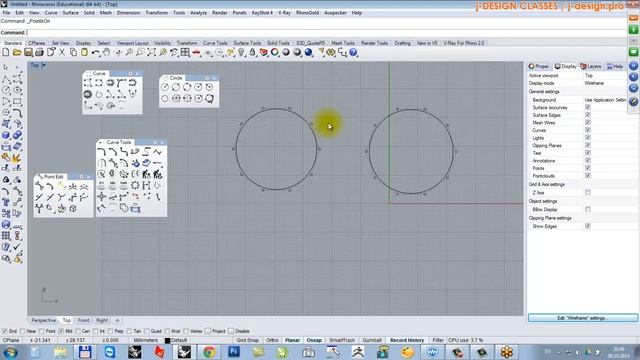Open the Surface menu
640x360 pixels.
point(70,13)
